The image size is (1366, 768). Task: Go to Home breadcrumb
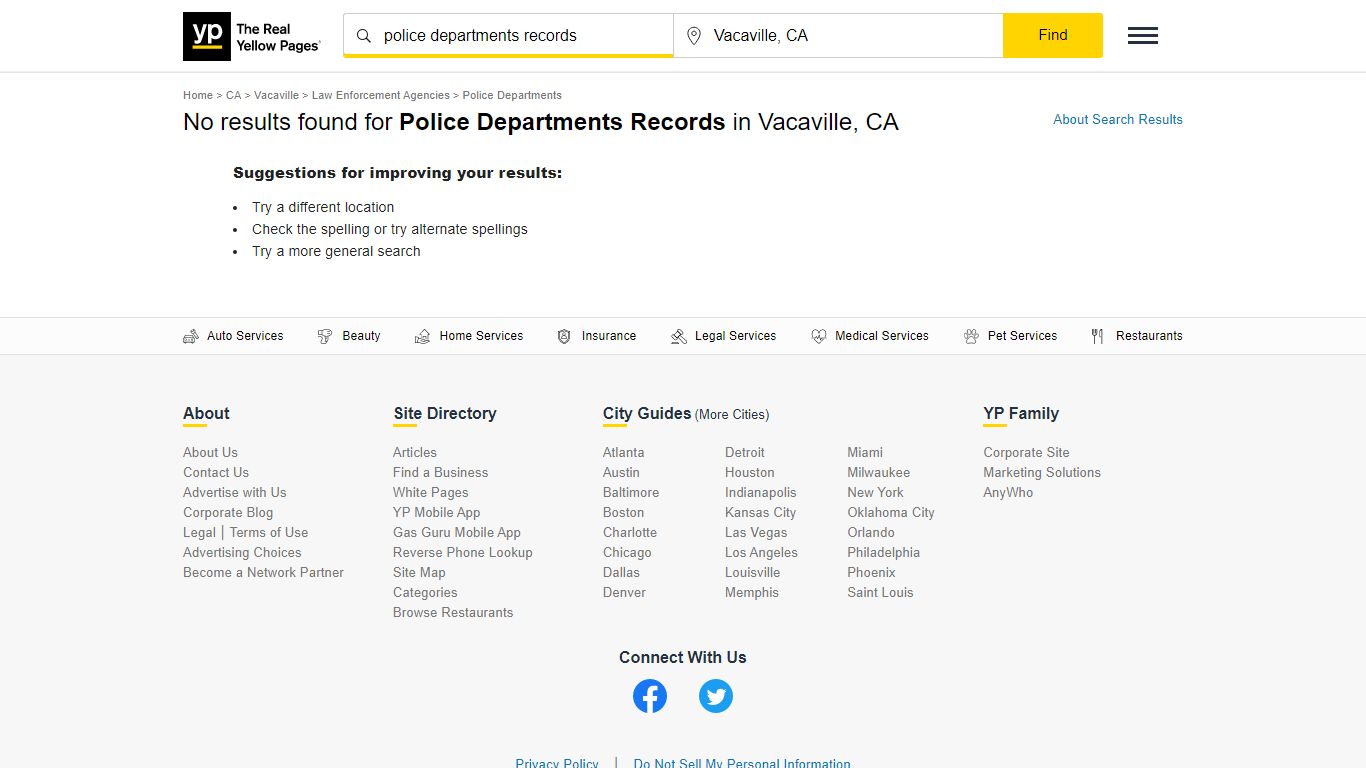198,95
